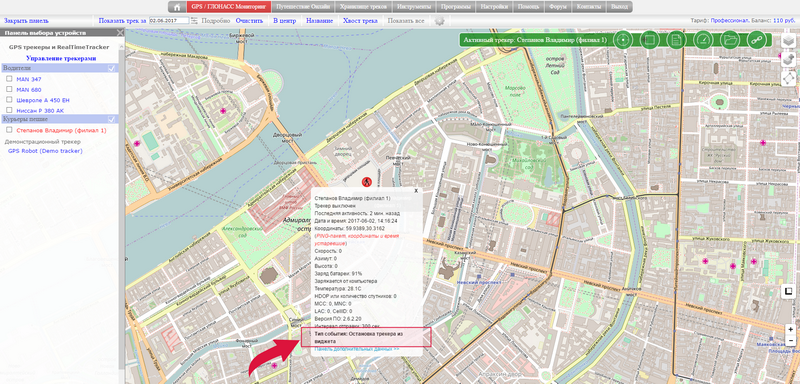The width and height of the screenshot is (800, 384).
Task: Click the pedestrian tracker marker on map
Action: tap(366, 182)
